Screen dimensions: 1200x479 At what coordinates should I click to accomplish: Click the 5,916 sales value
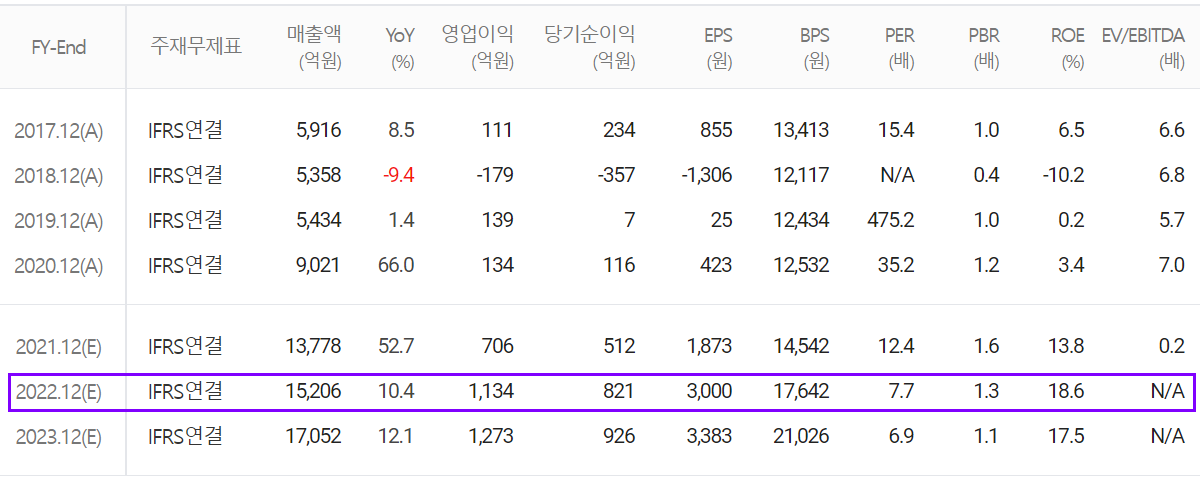[x=319, y=130]
